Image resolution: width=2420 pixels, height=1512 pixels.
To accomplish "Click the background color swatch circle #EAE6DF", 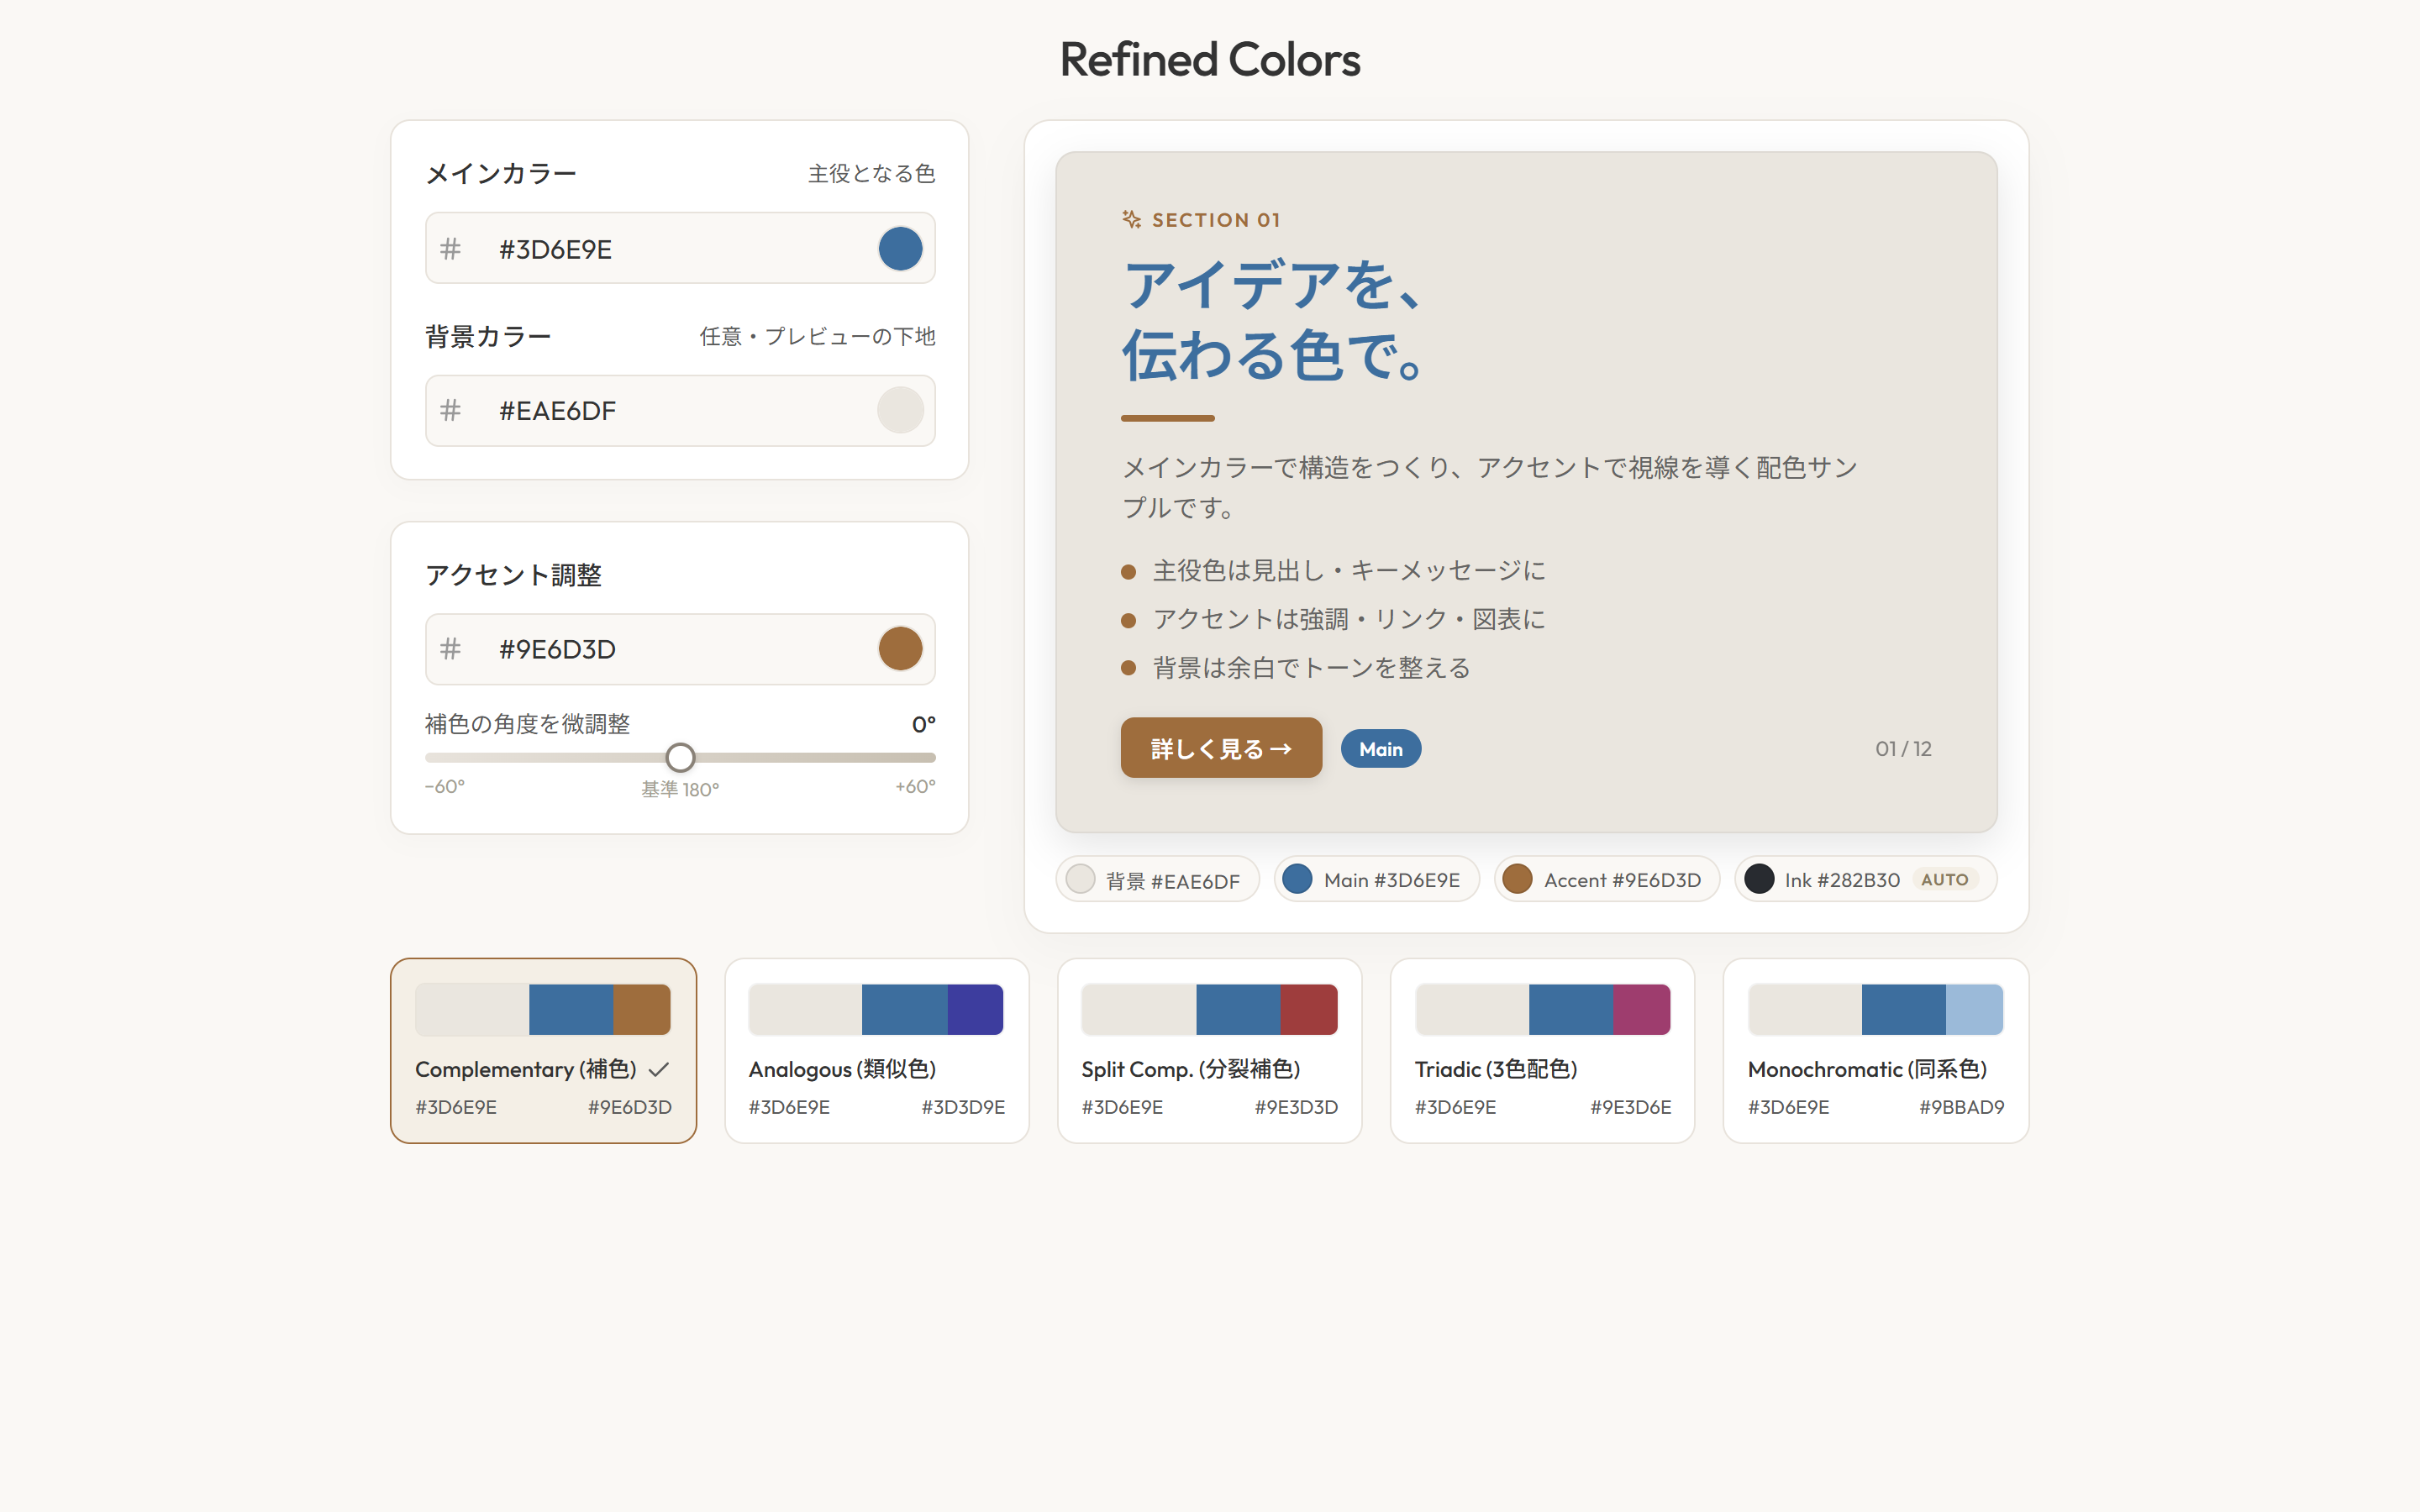I will pyautogui.click(x=900, y=410).
